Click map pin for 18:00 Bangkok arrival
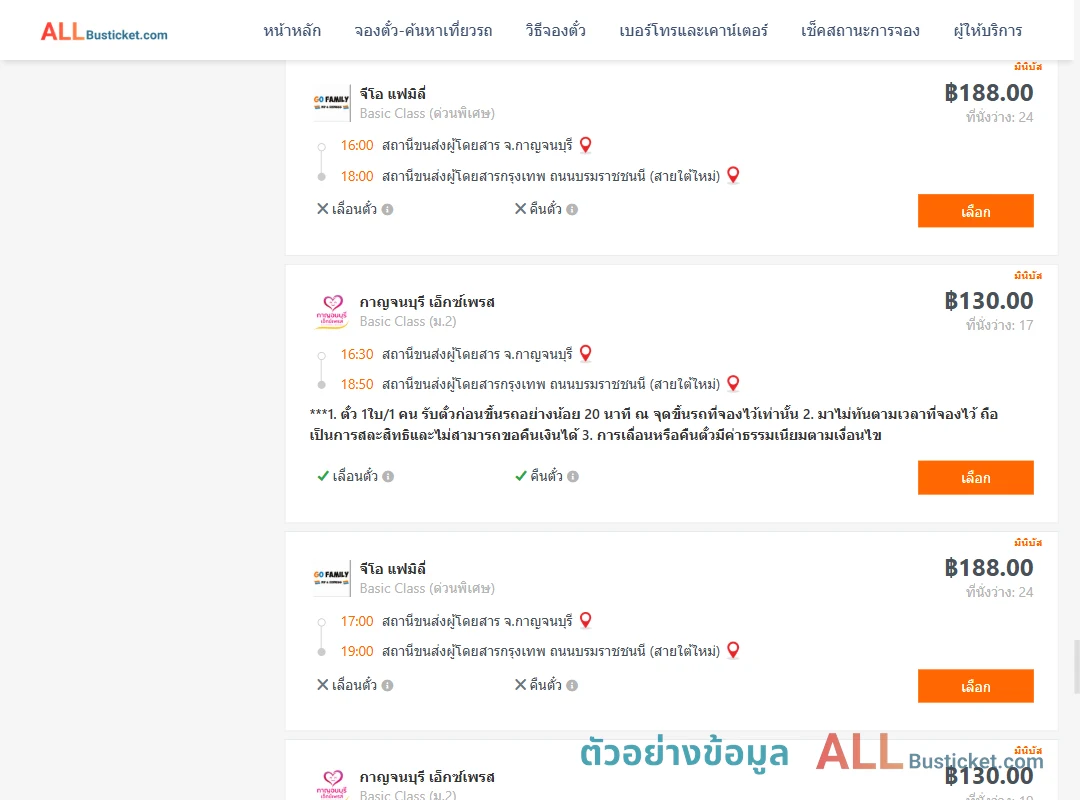This screenshot has height=800, width=1080. point(733,175)
